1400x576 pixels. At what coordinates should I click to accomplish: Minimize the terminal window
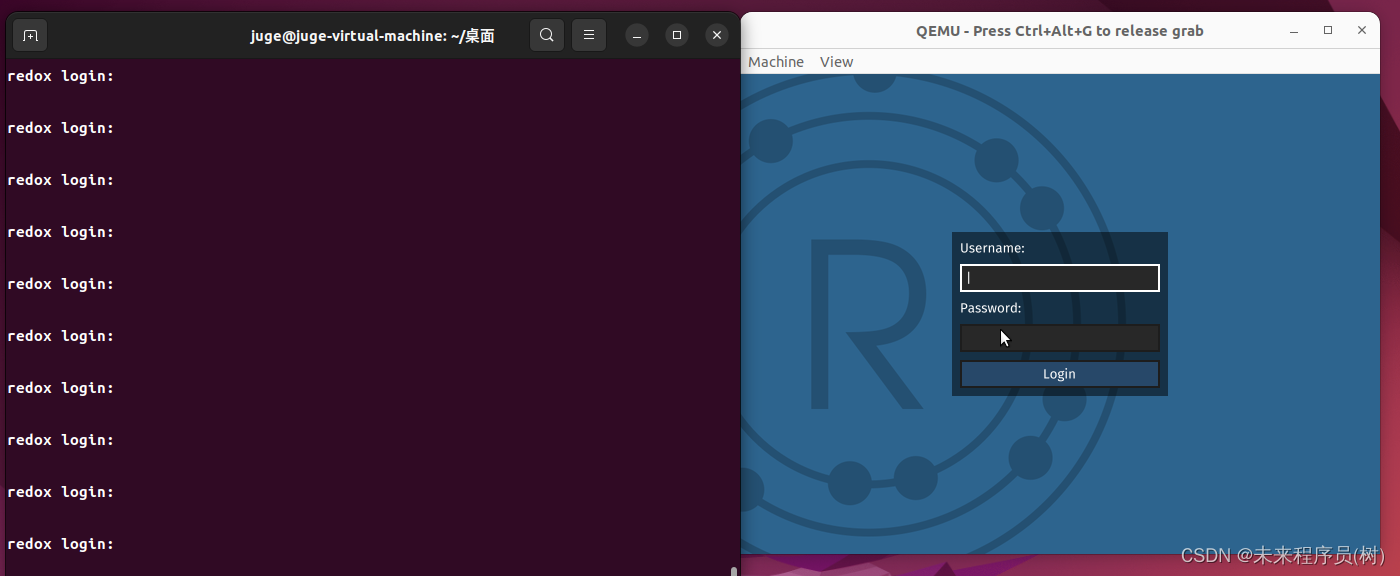(637, 34)
